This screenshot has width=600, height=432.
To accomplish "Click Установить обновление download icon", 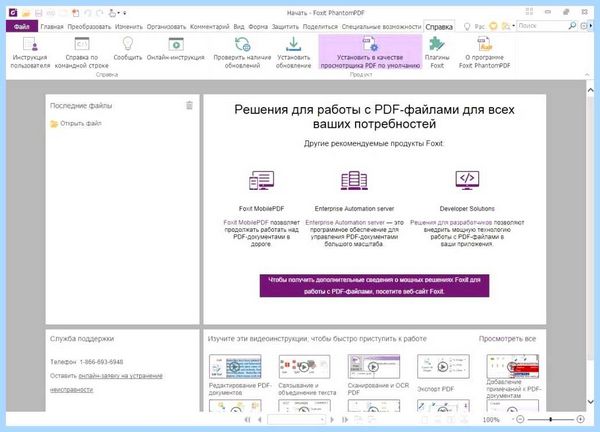I will pyautogui.click(x=293, y=53).
